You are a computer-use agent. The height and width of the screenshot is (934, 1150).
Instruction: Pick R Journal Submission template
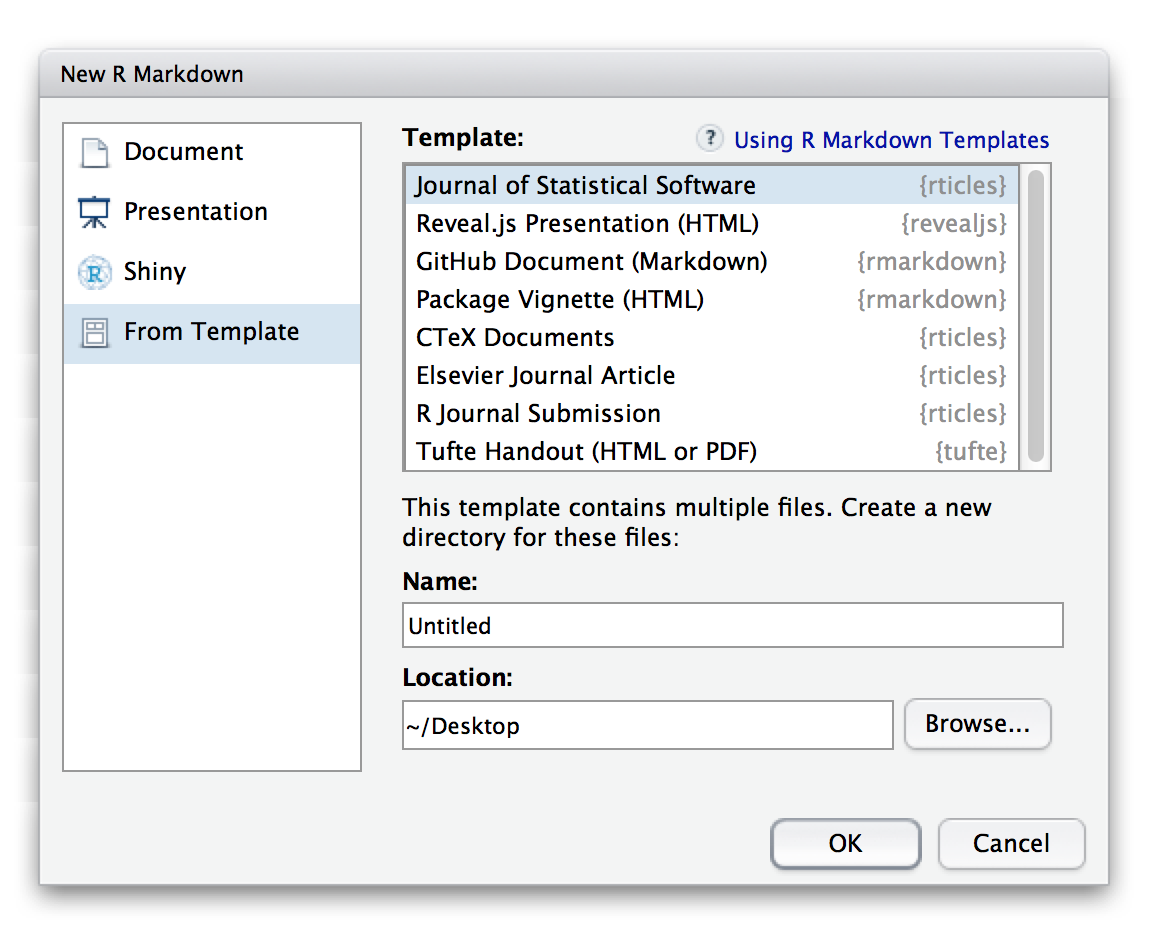click(711, 414)
